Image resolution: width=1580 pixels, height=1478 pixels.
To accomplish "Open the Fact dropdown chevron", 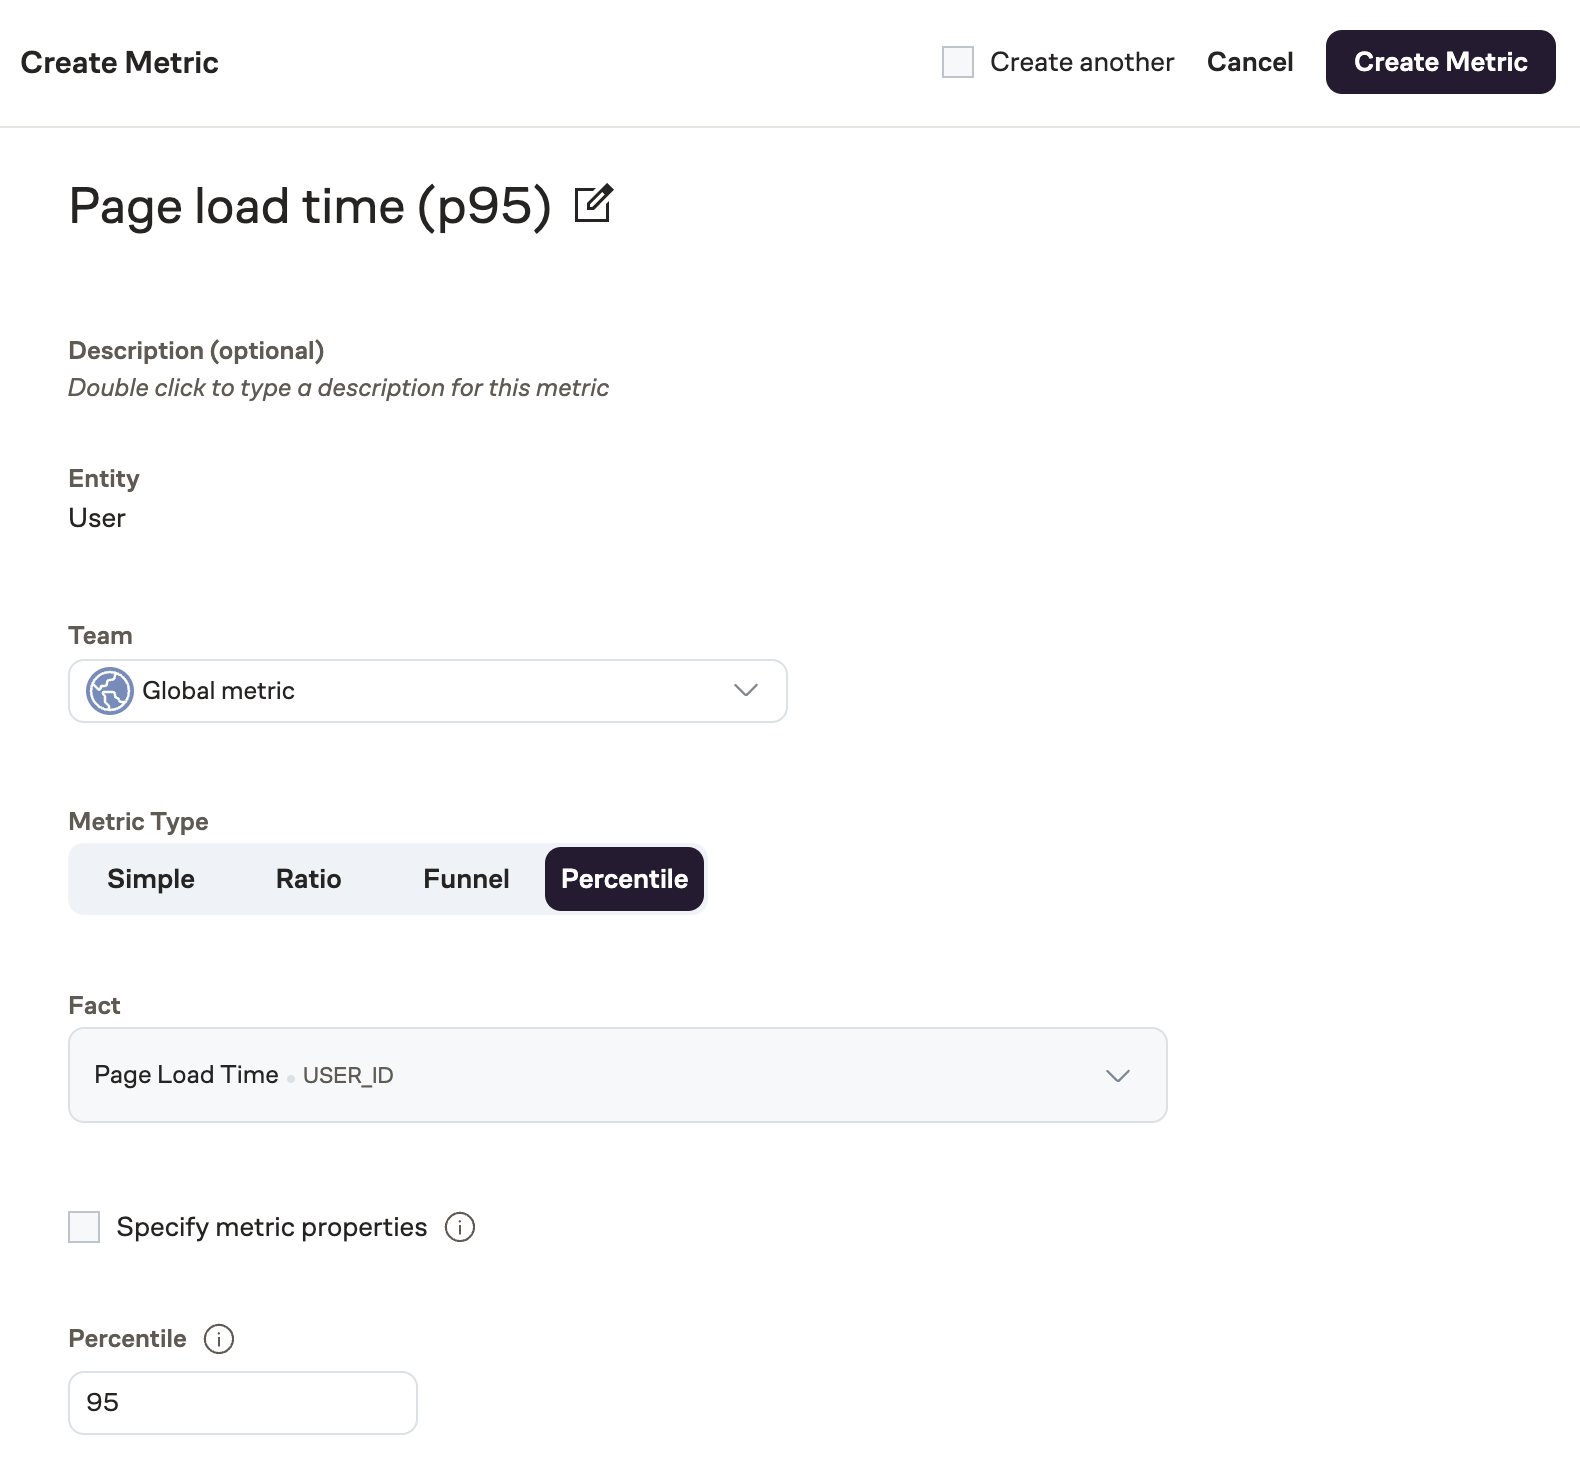I will coord(1117,1076).
